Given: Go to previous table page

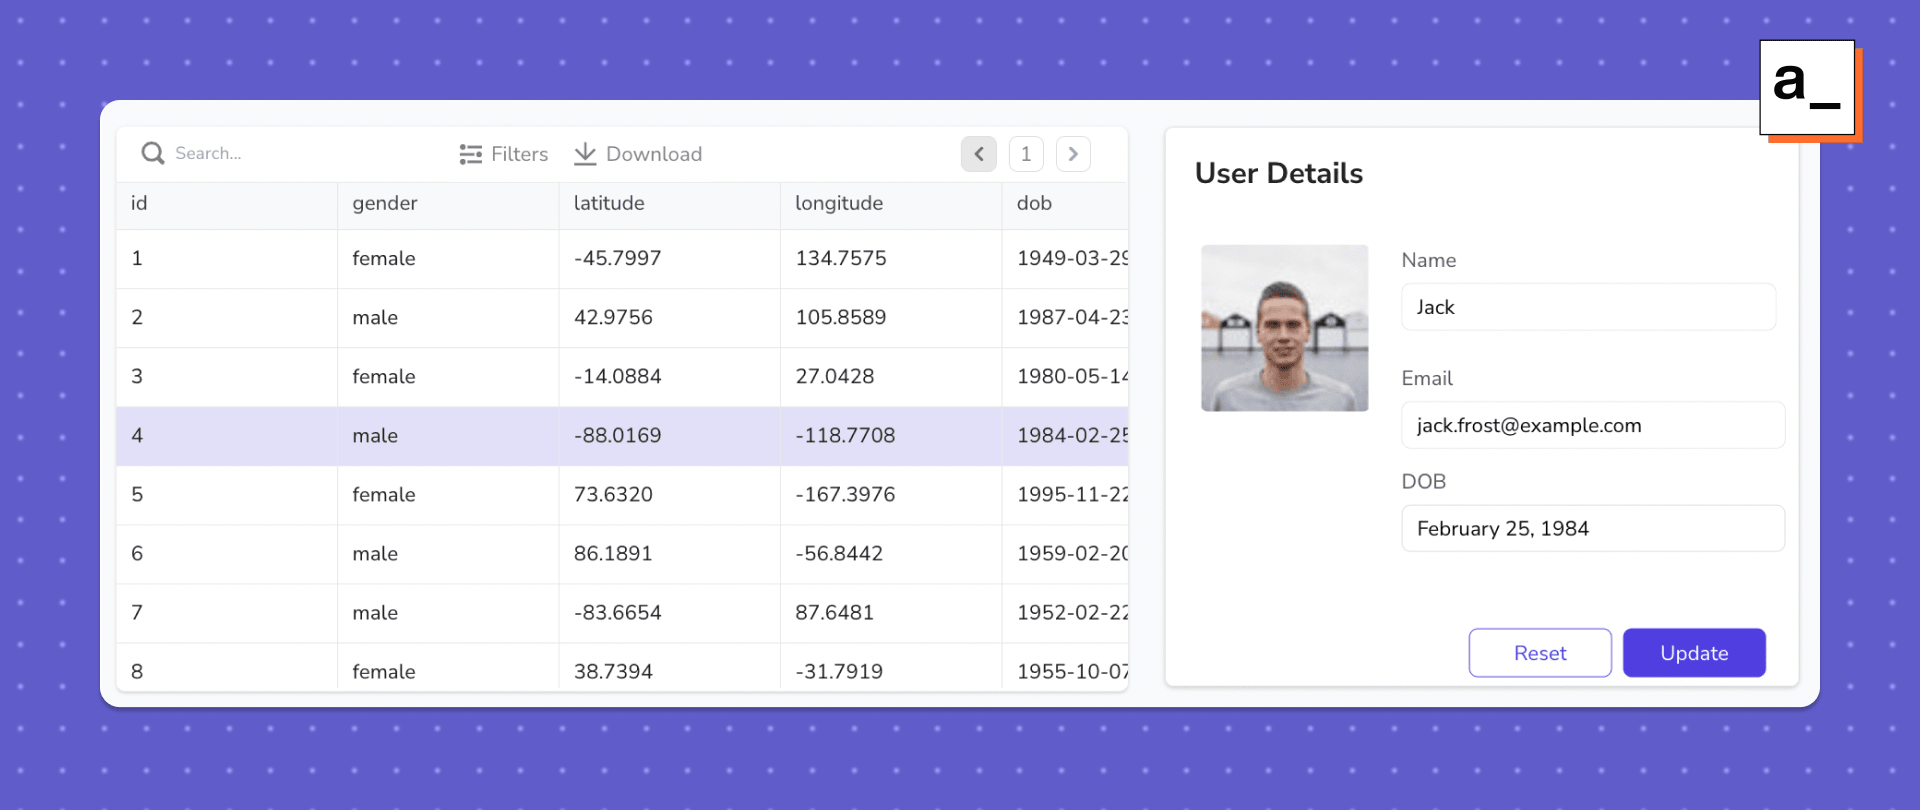Looking at the screenshot, I should click(978, 154).
